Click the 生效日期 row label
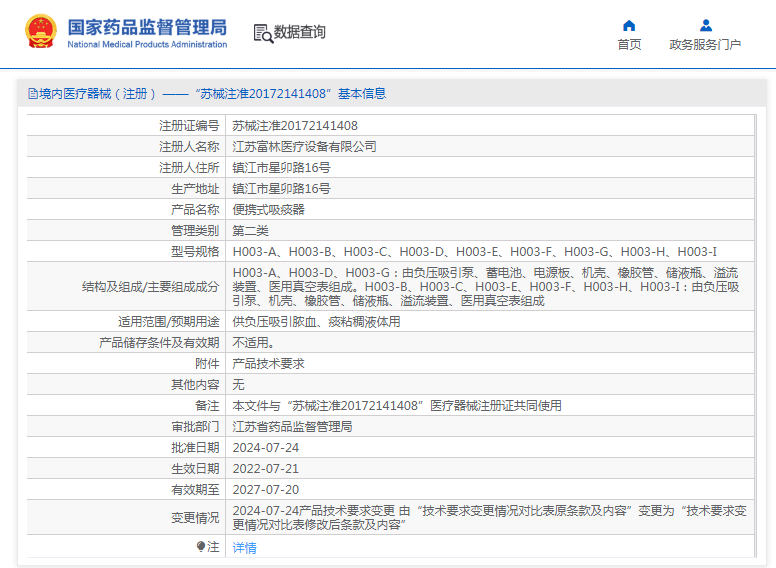The width and height of the screenshot is (776, 568). pyautogui.click(x=195, y=469)
